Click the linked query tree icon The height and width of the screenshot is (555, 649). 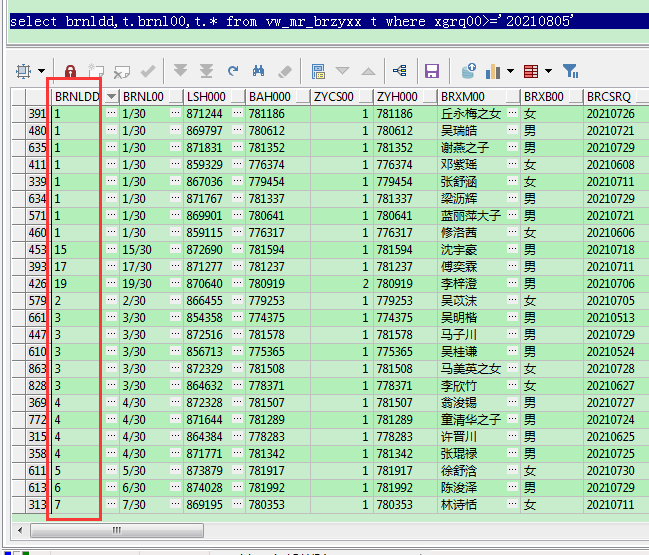[x=399, y=71]
